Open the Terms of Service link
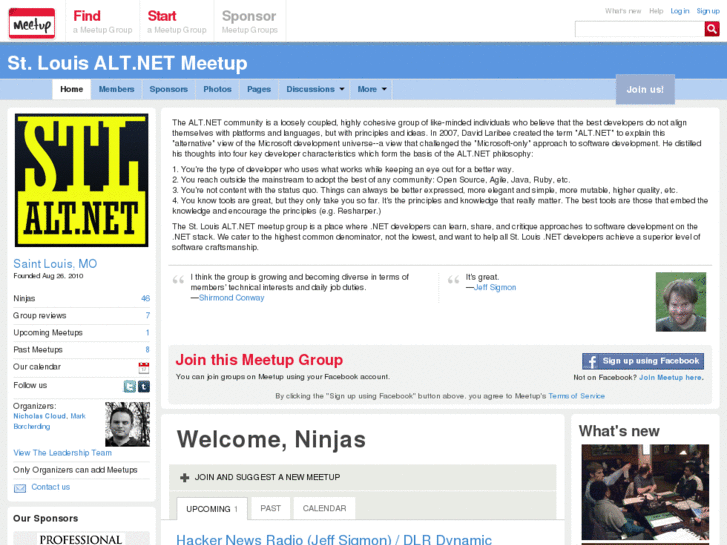The image size is (727, 545). (x=576, y=396)
